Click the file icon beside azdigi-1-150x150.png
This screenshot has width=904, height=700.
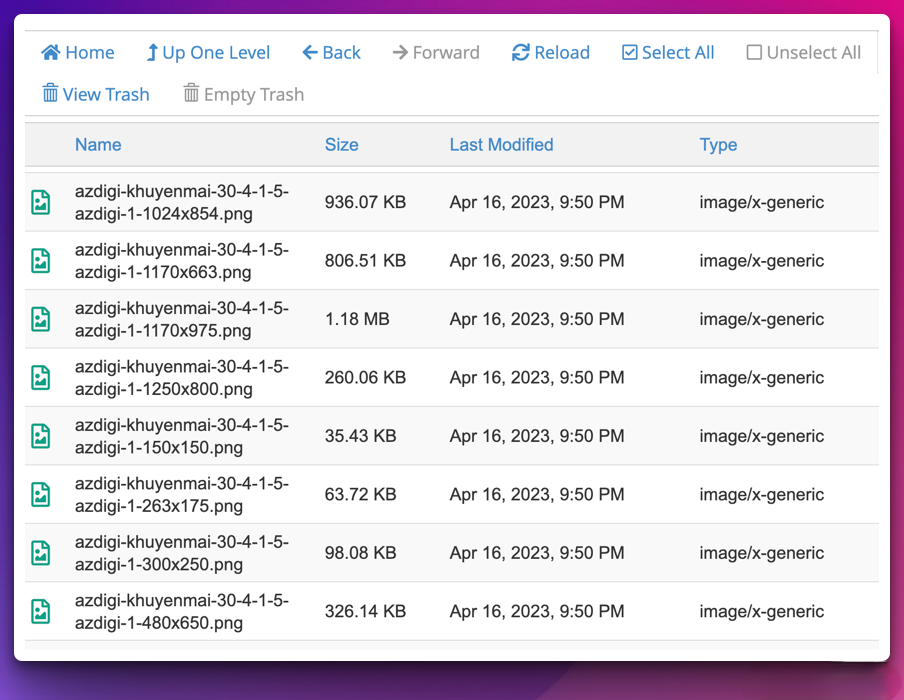[x=40, y=436]
